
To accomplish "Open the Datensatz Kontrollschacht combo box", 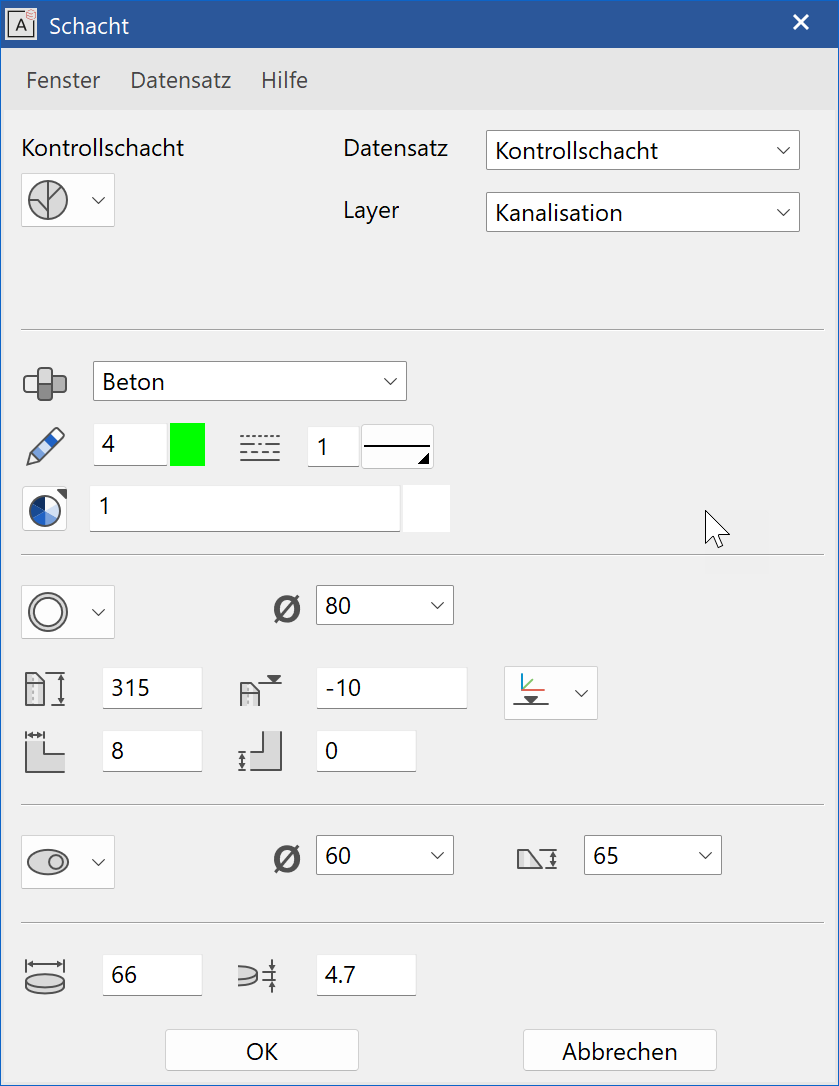I will (643, 150).
